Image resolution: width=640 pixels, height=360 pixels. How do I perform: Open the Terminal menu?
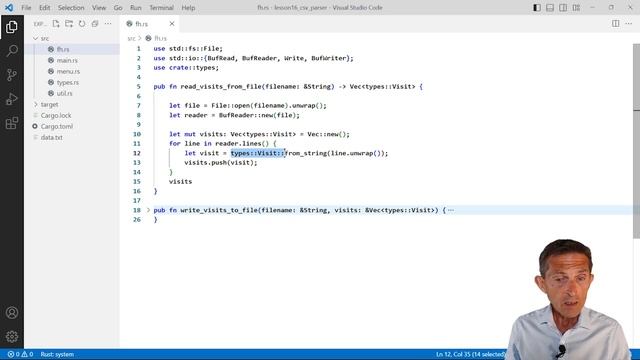(161, 8)
